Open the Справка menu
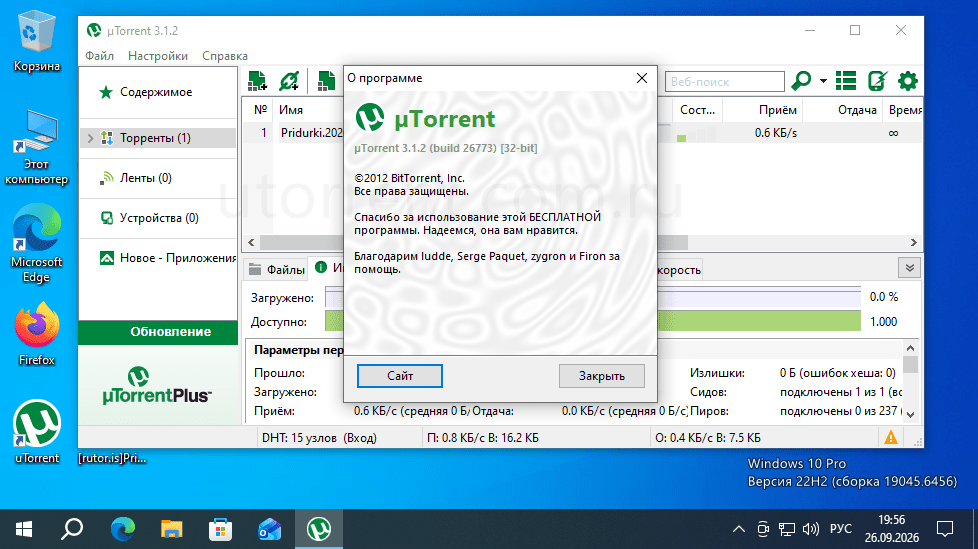The width and height of the screenshot is (978, 549). (225, 56)
